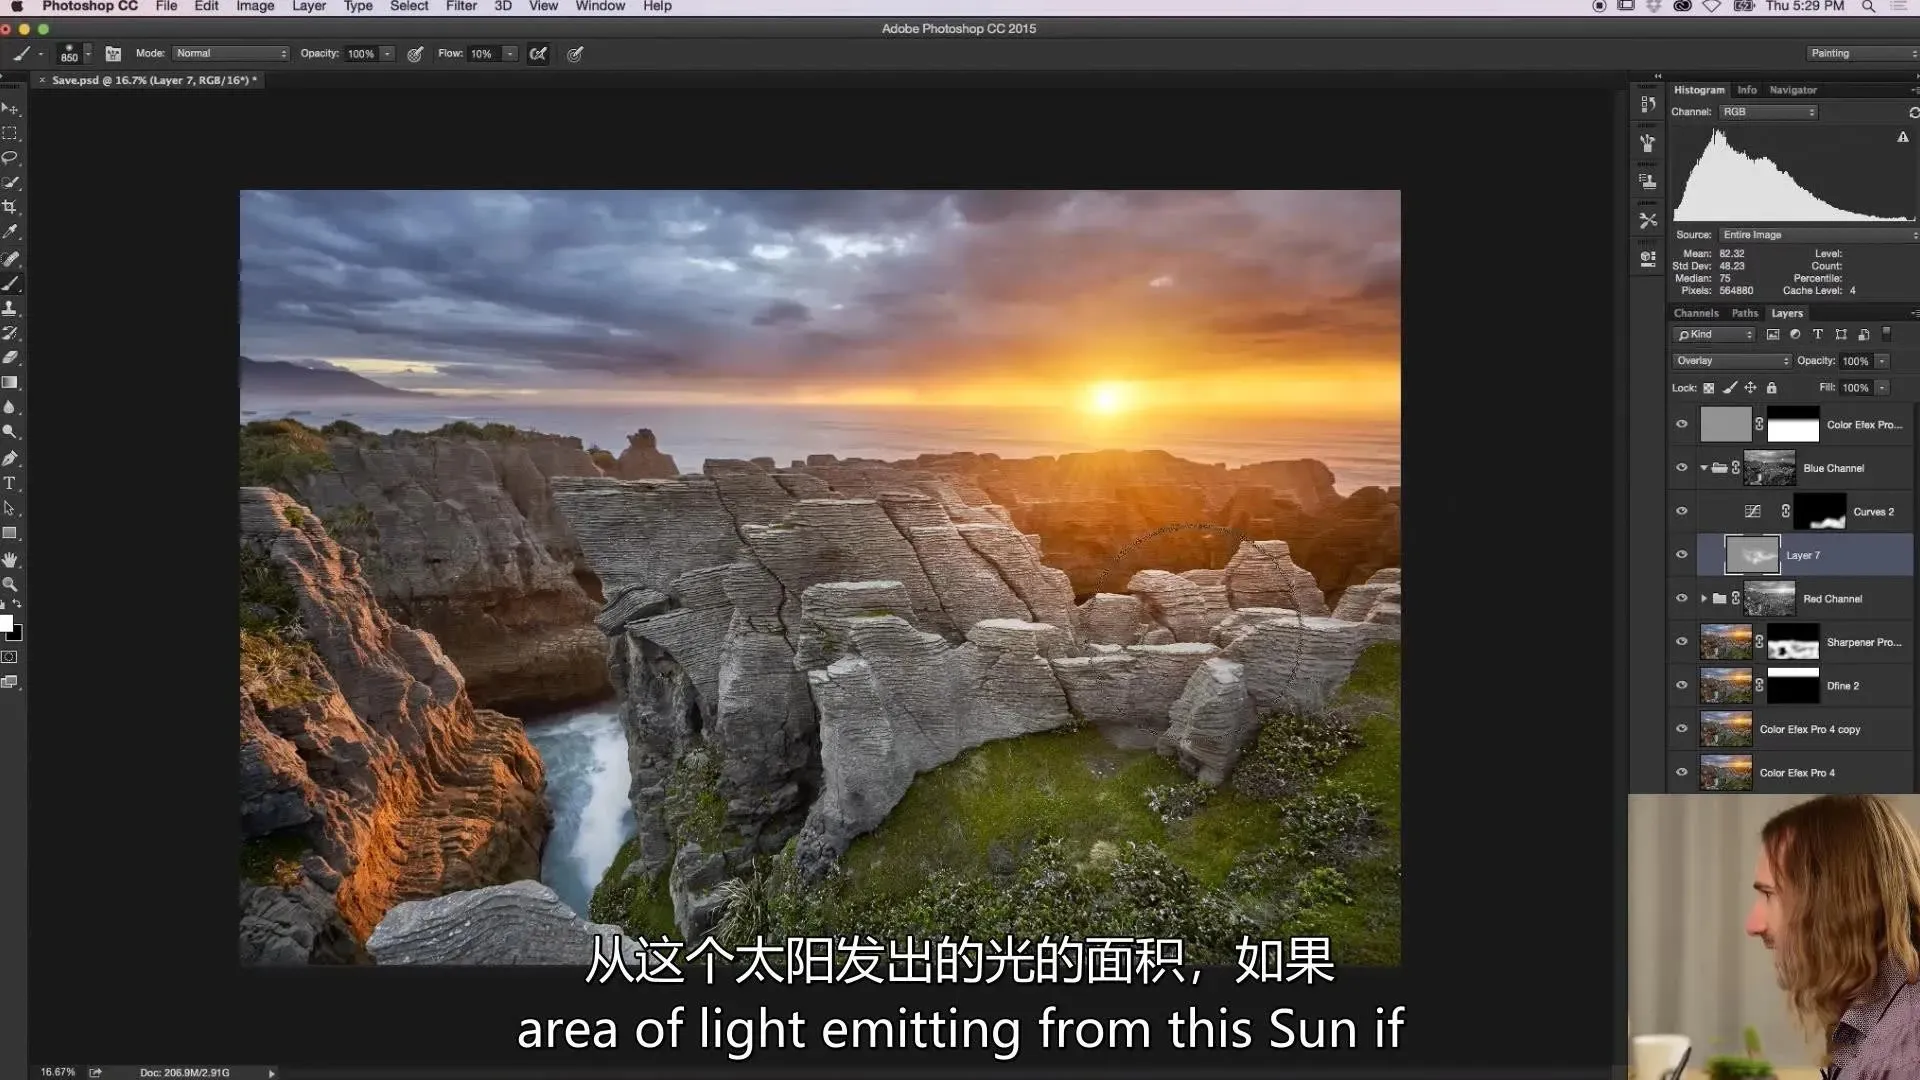Open the histogram Channel RGB dropdown

pyautogui.click(x=1767, y=112)
